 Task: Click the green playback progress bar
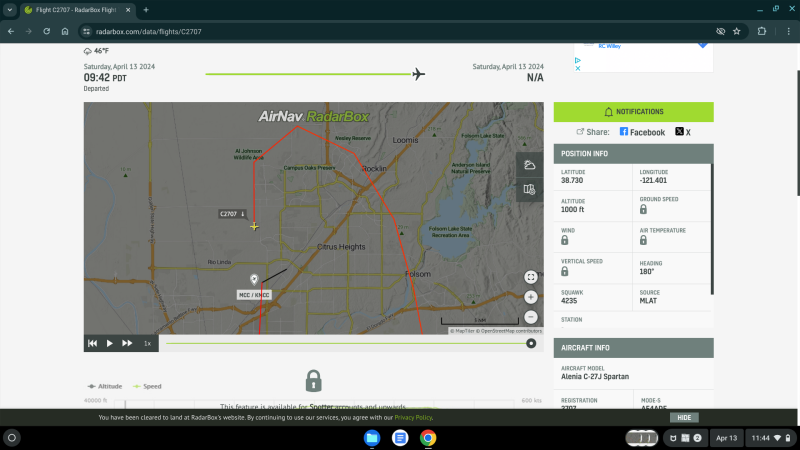(347, 343)
